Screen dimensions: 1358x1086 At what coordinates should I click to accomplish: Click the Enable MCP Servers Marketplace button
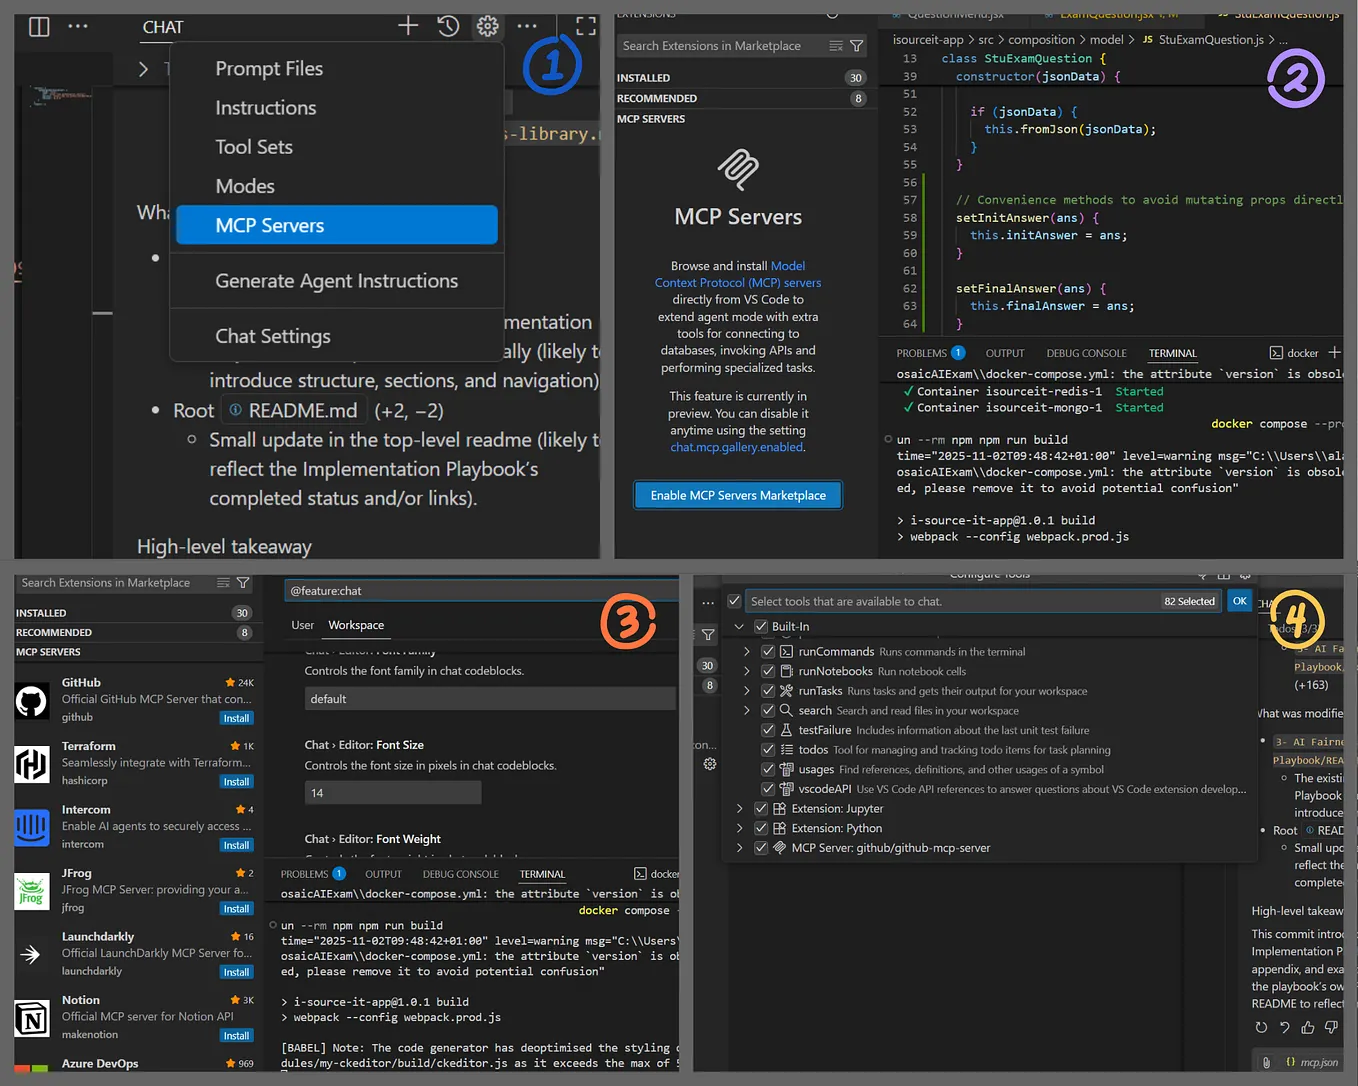[737, 494]
